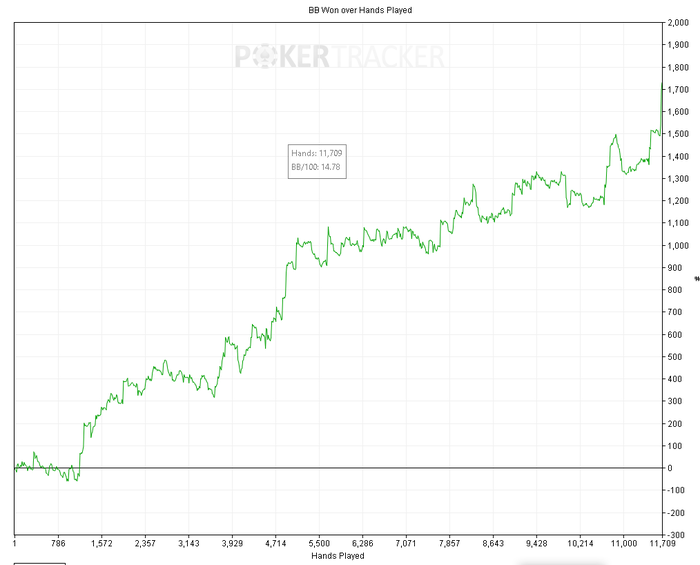Click the 6,286 x-axis tick label
The height and width of the screenshot is (565, 700).
coord(362,543)
